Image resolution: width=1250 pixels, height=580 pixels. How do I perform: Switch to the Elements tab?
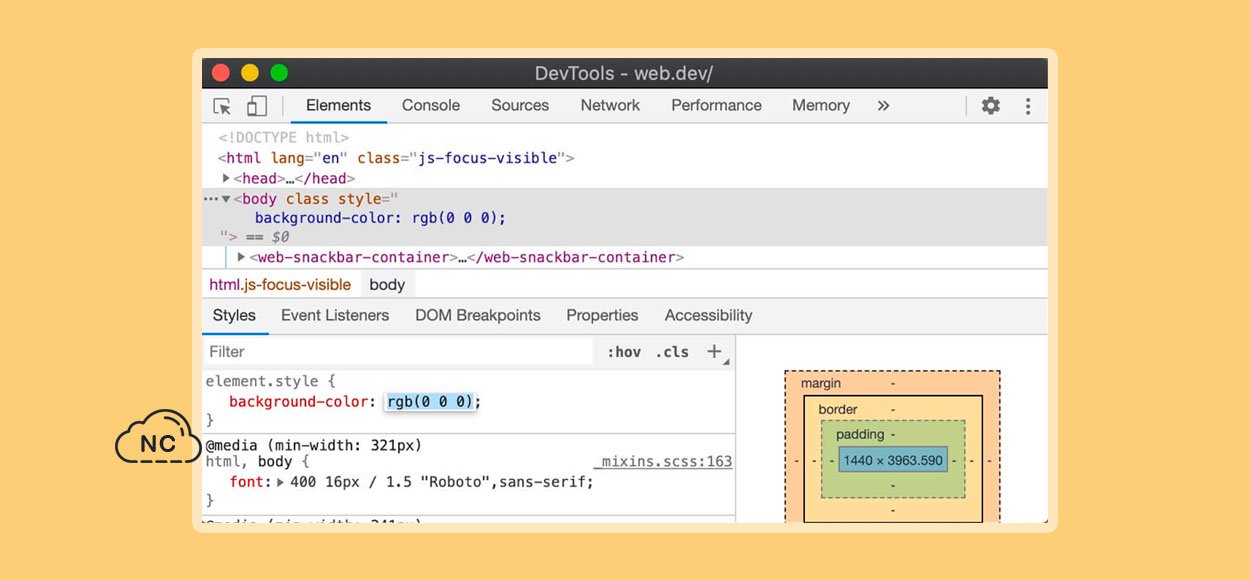click(338, 106)
